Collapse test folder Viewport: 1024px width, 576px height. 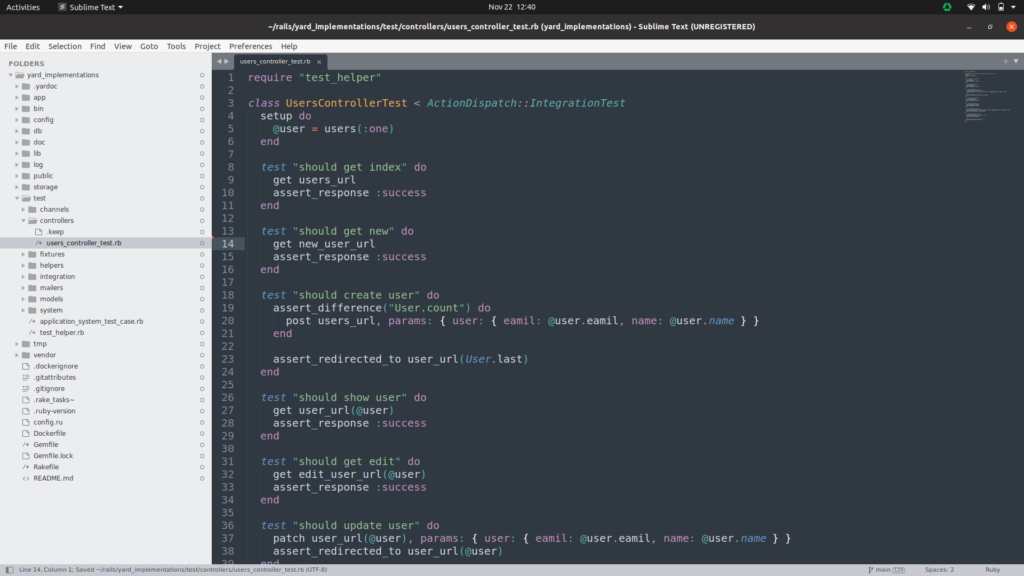[17, 199]
